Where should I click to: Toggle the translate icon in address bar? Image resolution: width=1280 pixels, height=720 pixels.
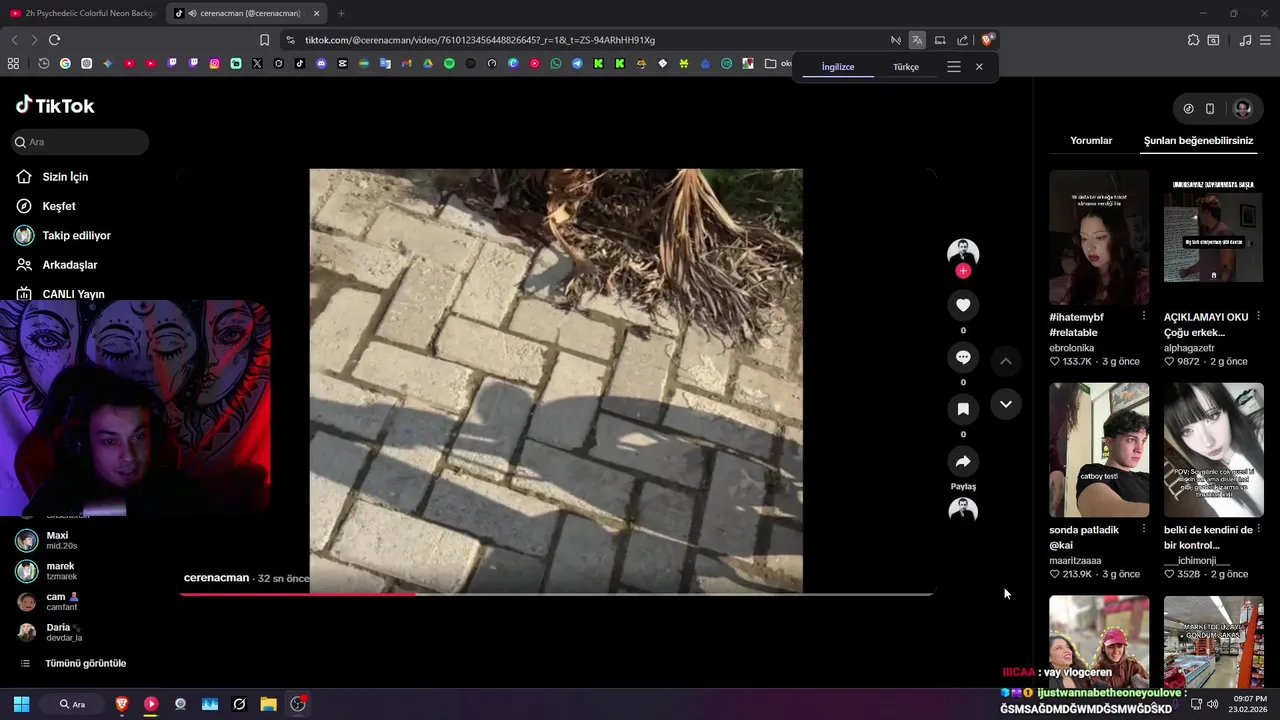pyautogui.click(x=917, y=40)
